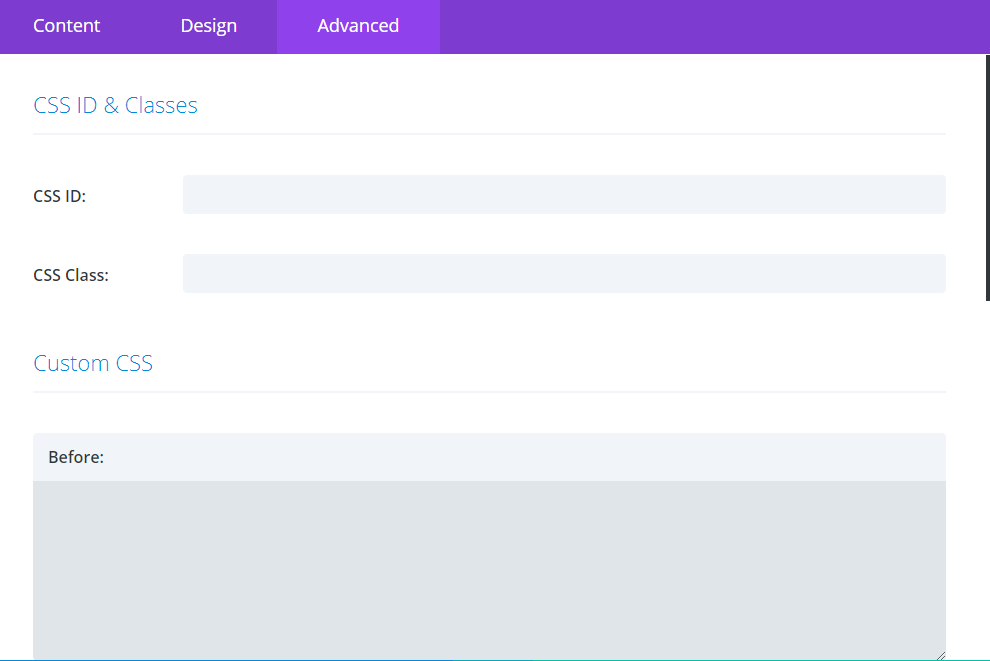The image size is (990, 661).
Task: Focus the CSS Class text field
Action: [x=564, y=274]
